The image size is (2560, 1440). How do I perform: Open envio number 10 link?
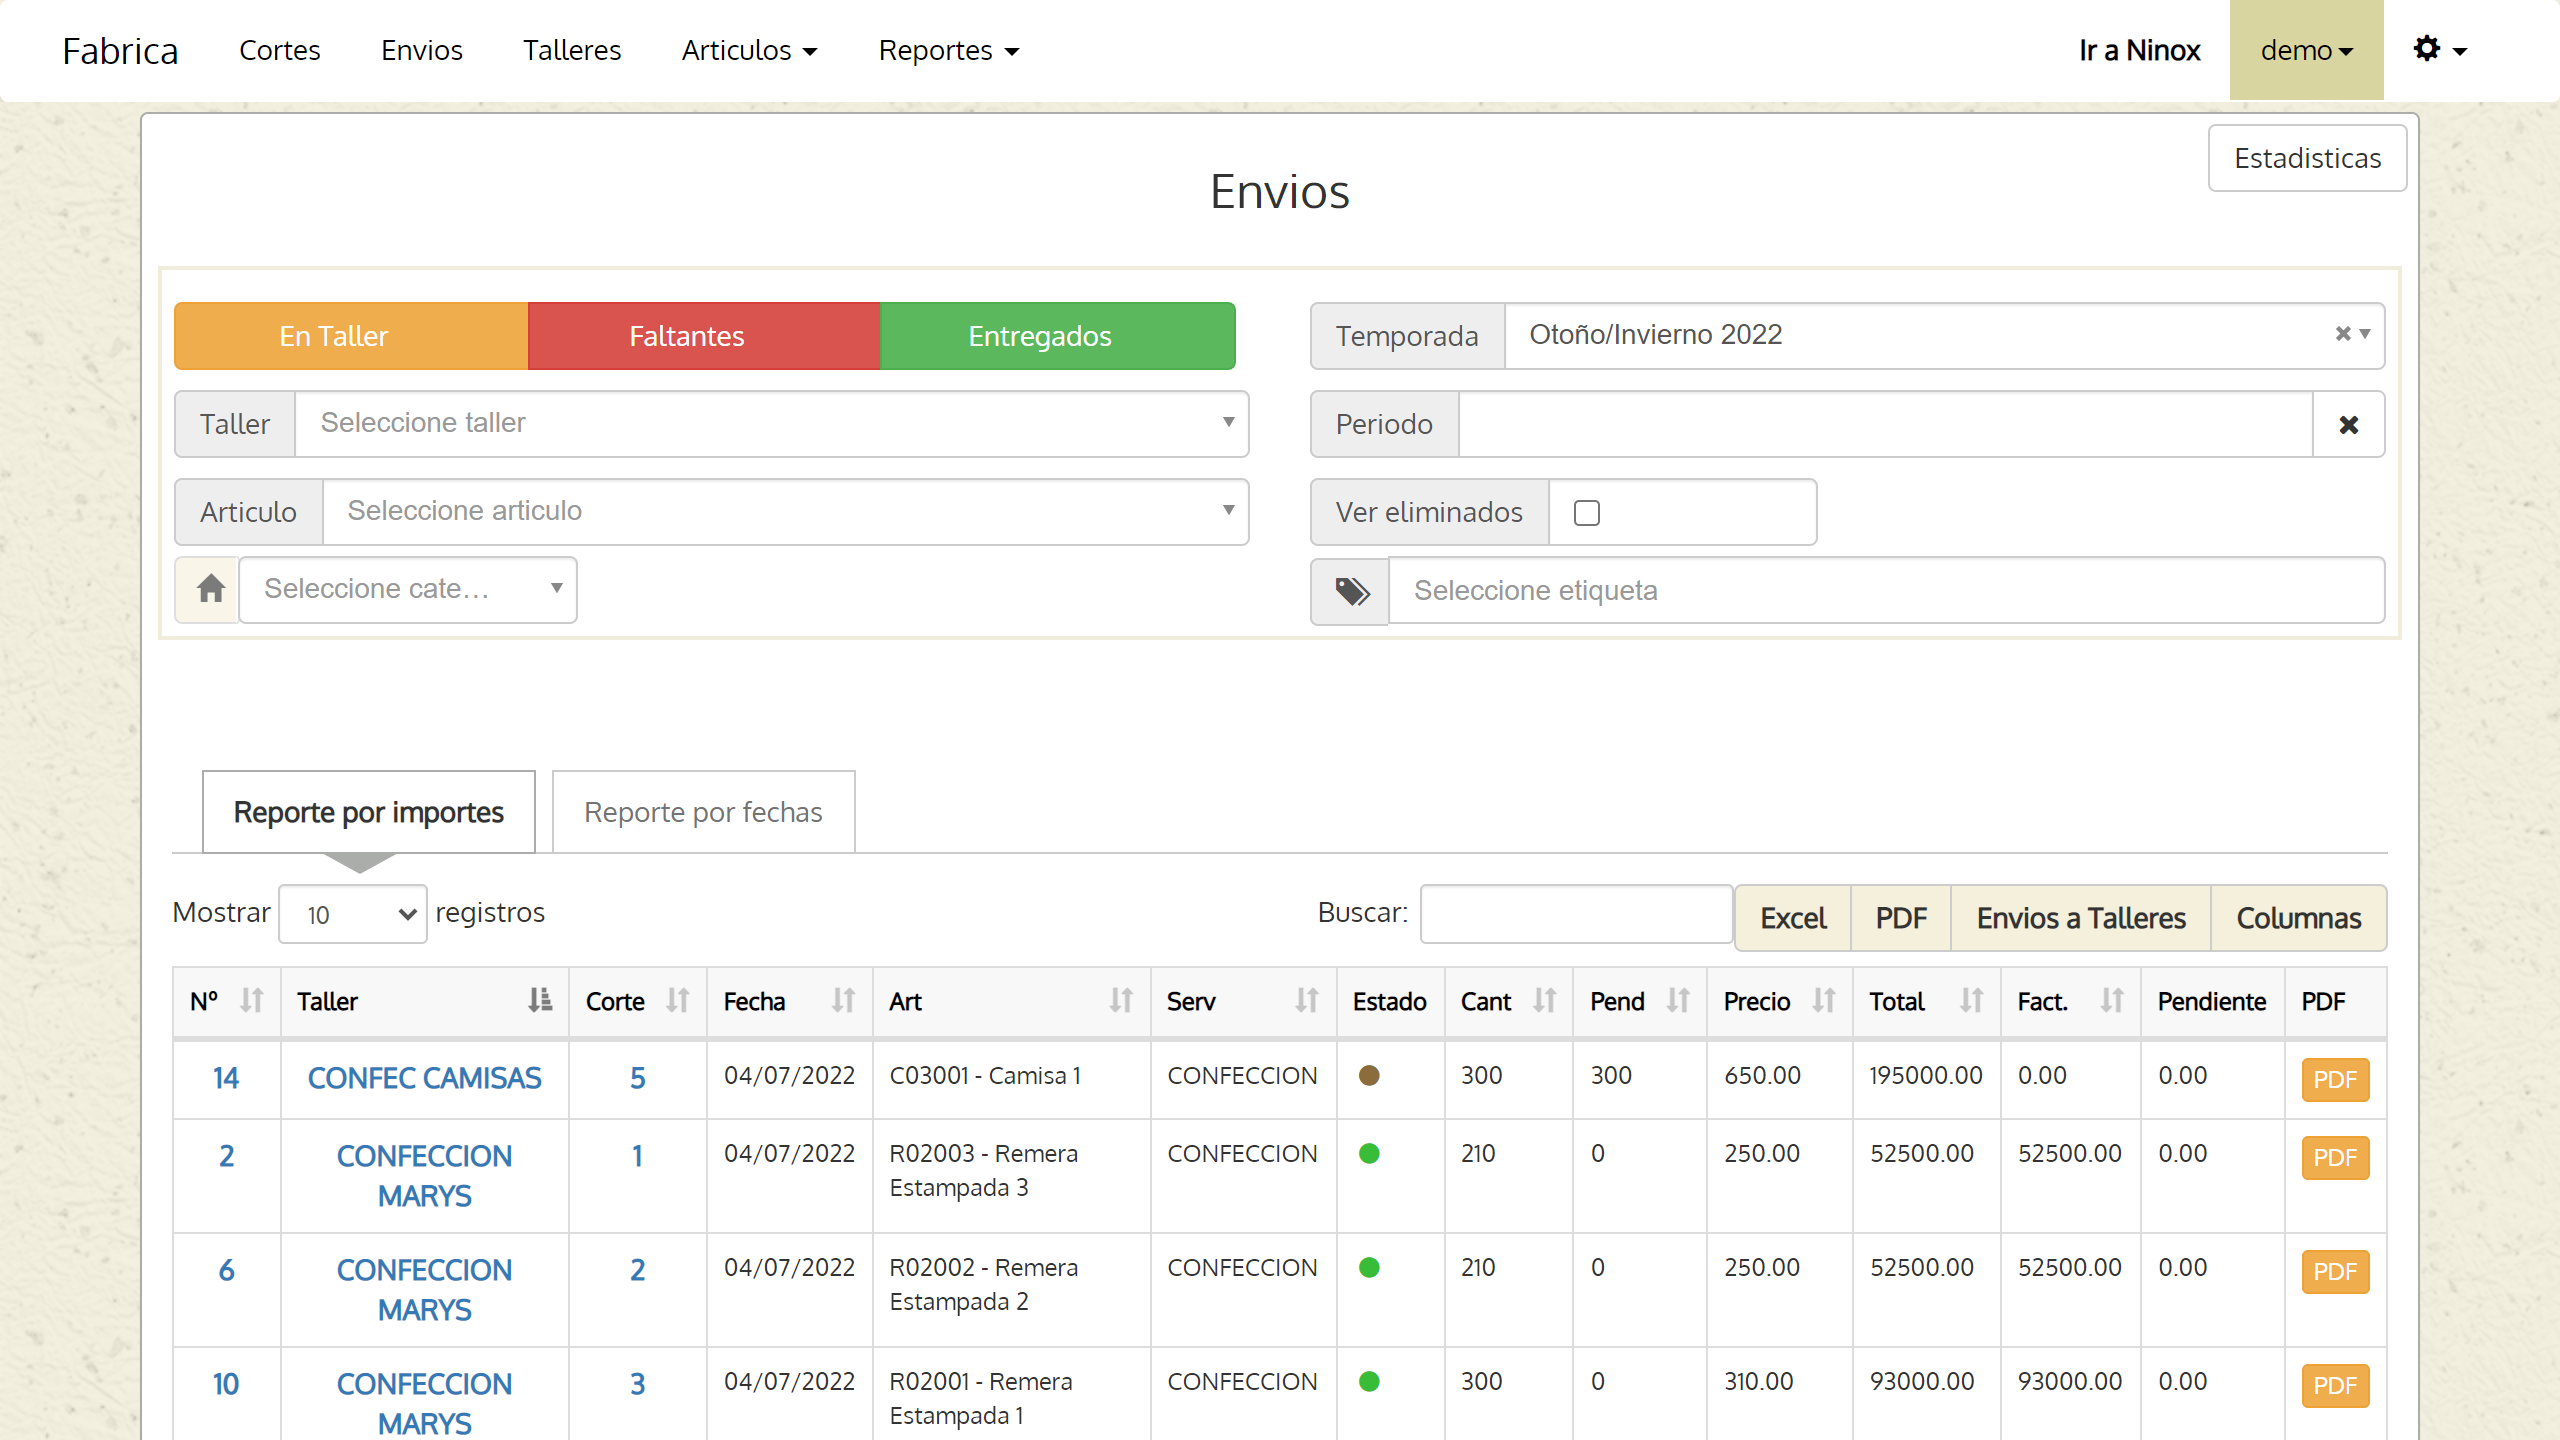[x=226, y=1384]
